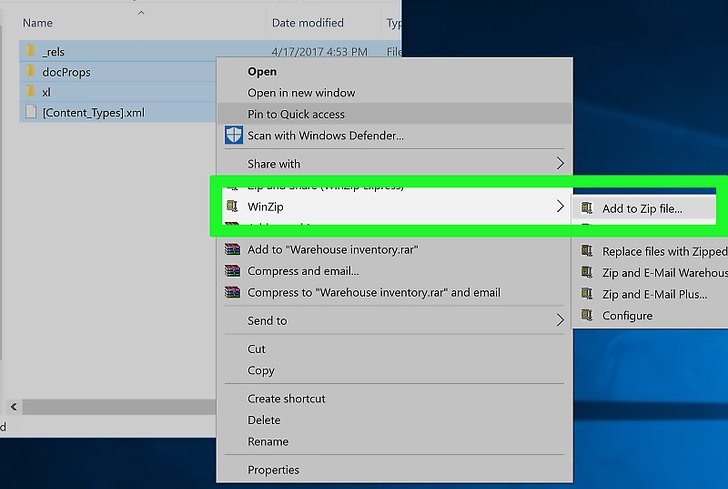Click the WinRAR icon beside Compress and email

pos(233,271)
